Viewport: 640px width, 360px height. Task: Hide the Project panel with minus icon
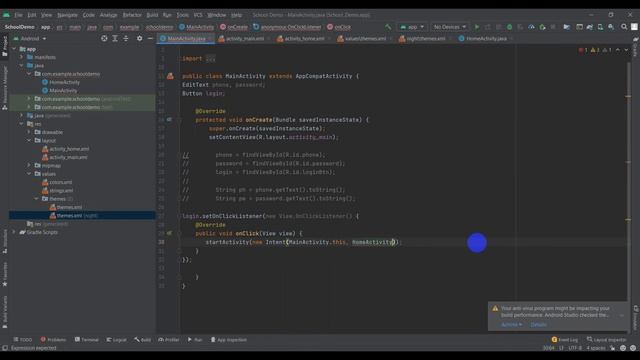[x=150, y=38]
